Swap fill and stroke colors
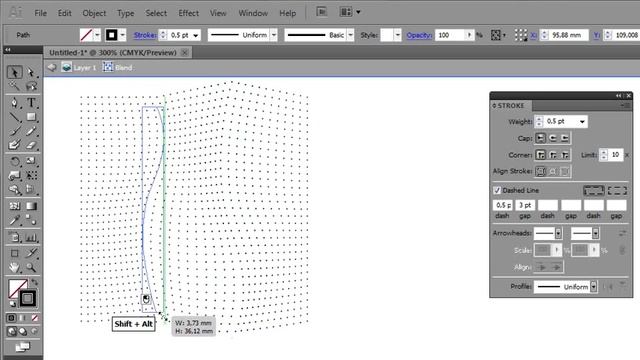The width and height of the screenshot is (640, 360). [x=35, y=282]
